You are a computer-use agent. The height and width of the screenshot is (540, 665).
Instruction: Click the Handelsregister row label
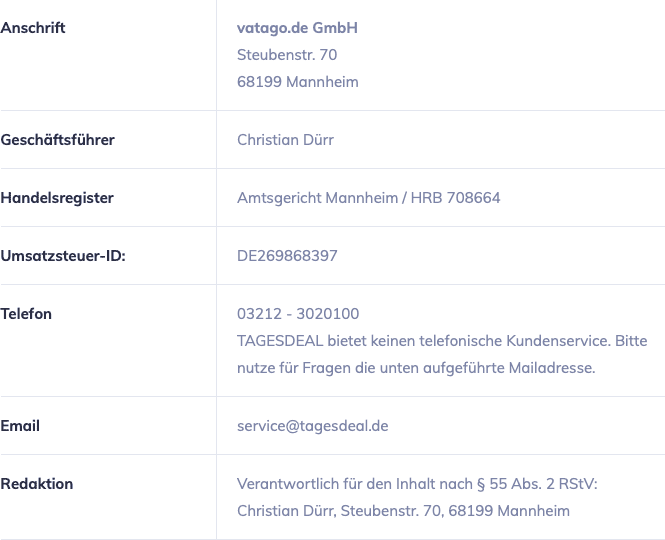(x=57, y=198)
